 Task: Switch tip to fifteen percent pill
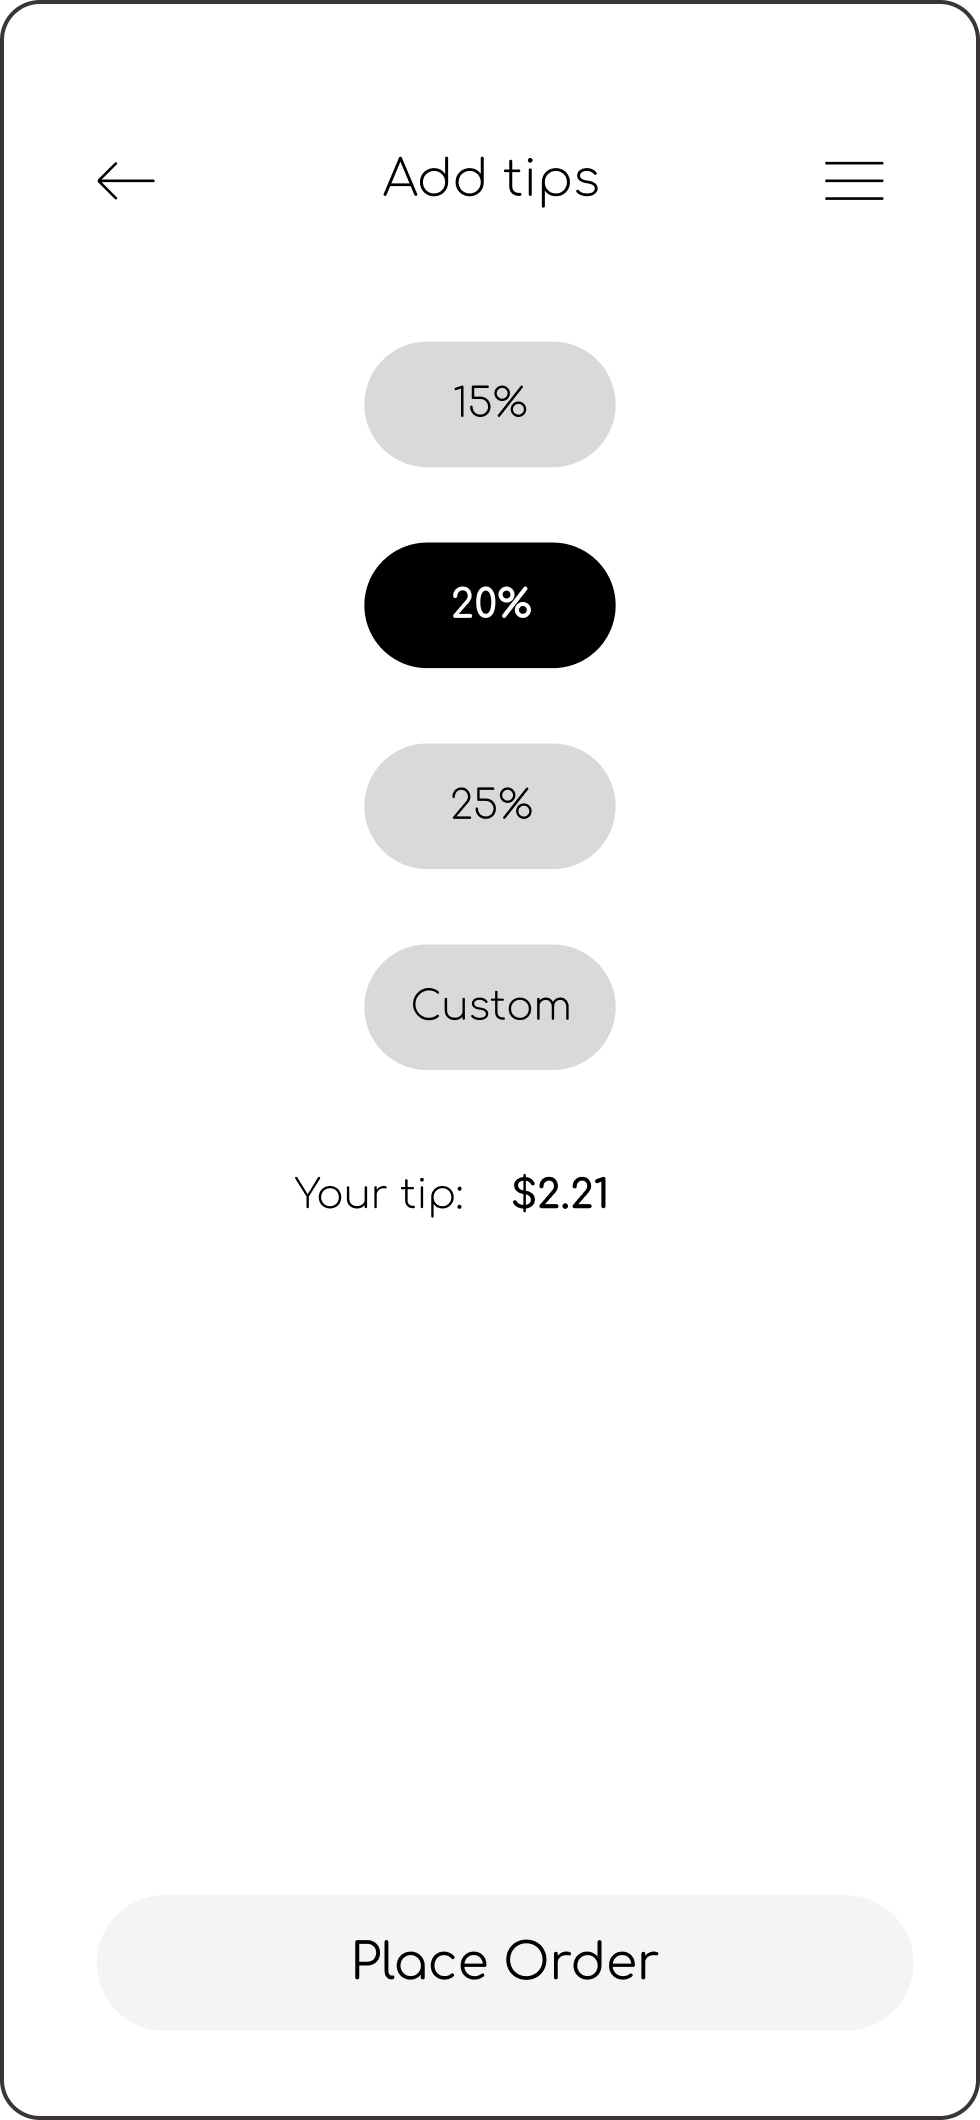pyautogui.click(x=490, y=404)
